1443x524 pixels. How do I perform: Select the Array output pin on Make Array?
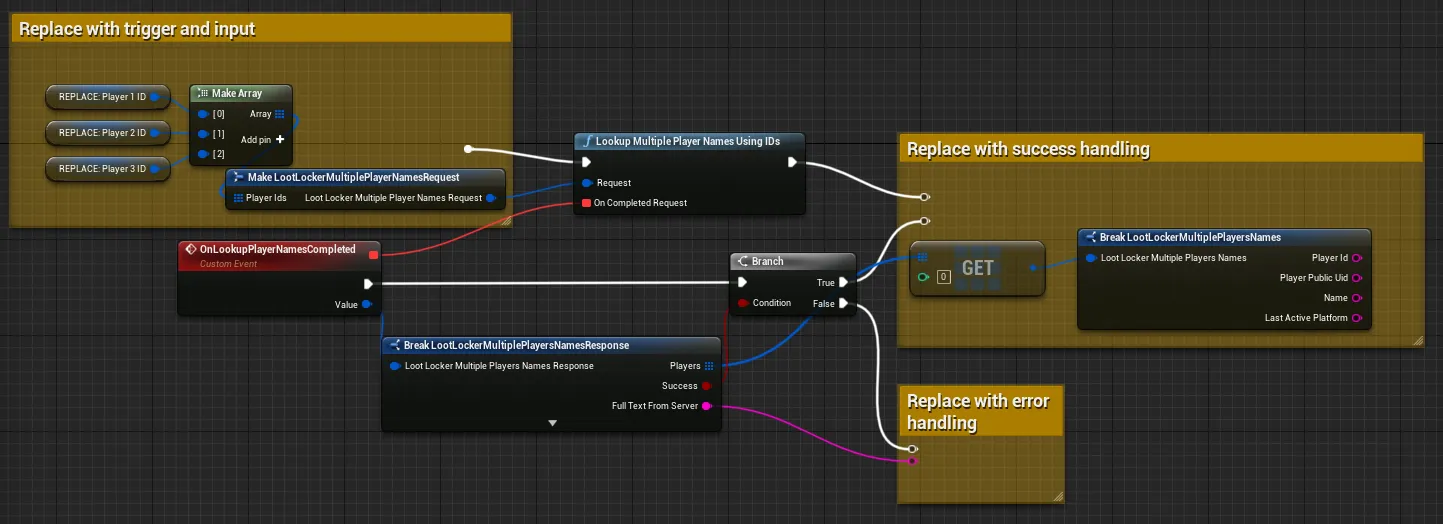pyautogui.click(x=280, y=114)
